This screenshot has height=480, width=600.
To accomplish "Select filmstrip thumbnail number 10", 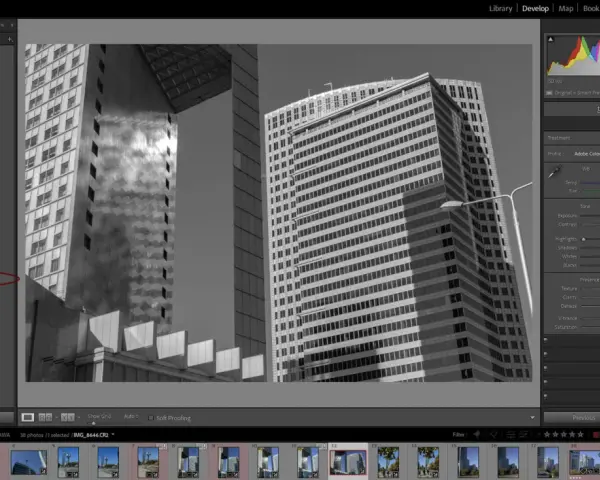I will pyautogui.click(x=268, y=462).
